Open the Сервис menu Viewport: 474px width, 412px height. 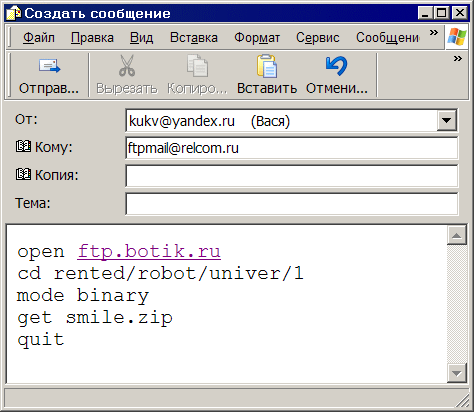point(318,38)
